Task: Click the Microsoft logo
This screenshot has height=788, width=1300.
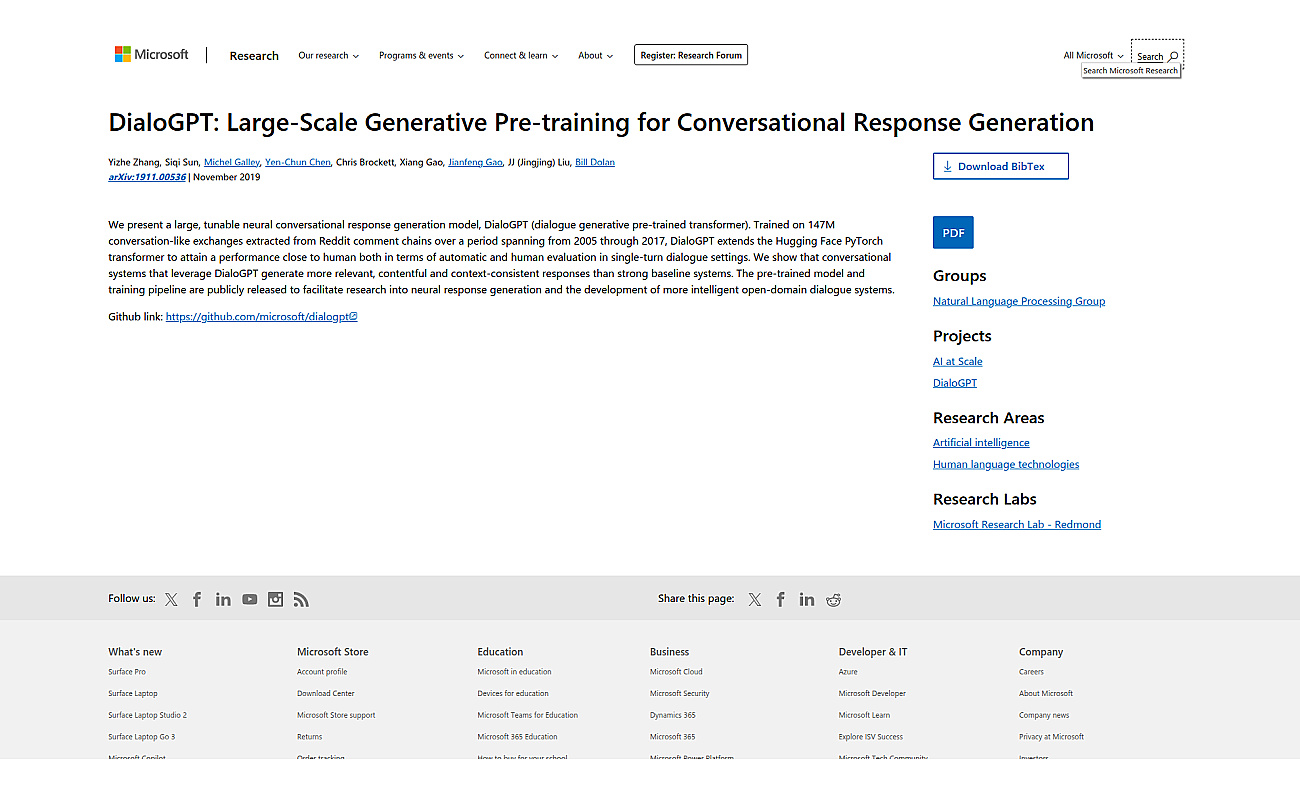Action: 151,55
